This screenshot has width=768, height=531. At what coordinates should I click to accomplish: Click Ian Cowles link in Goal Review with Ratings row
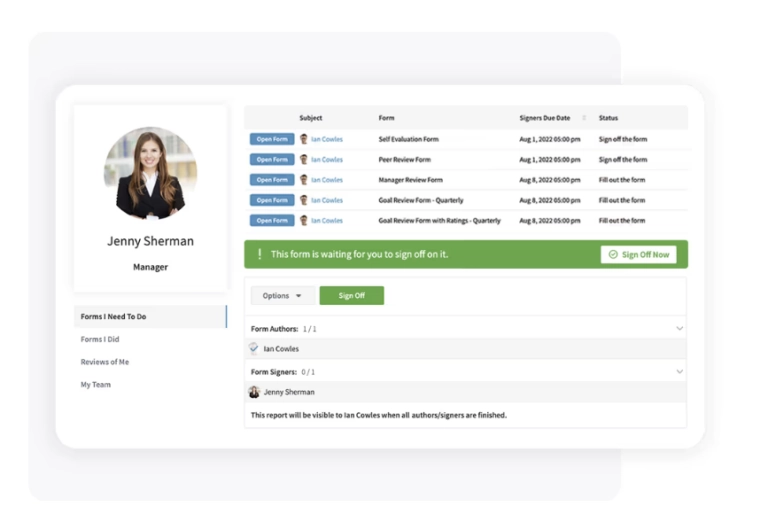(326, 220)
